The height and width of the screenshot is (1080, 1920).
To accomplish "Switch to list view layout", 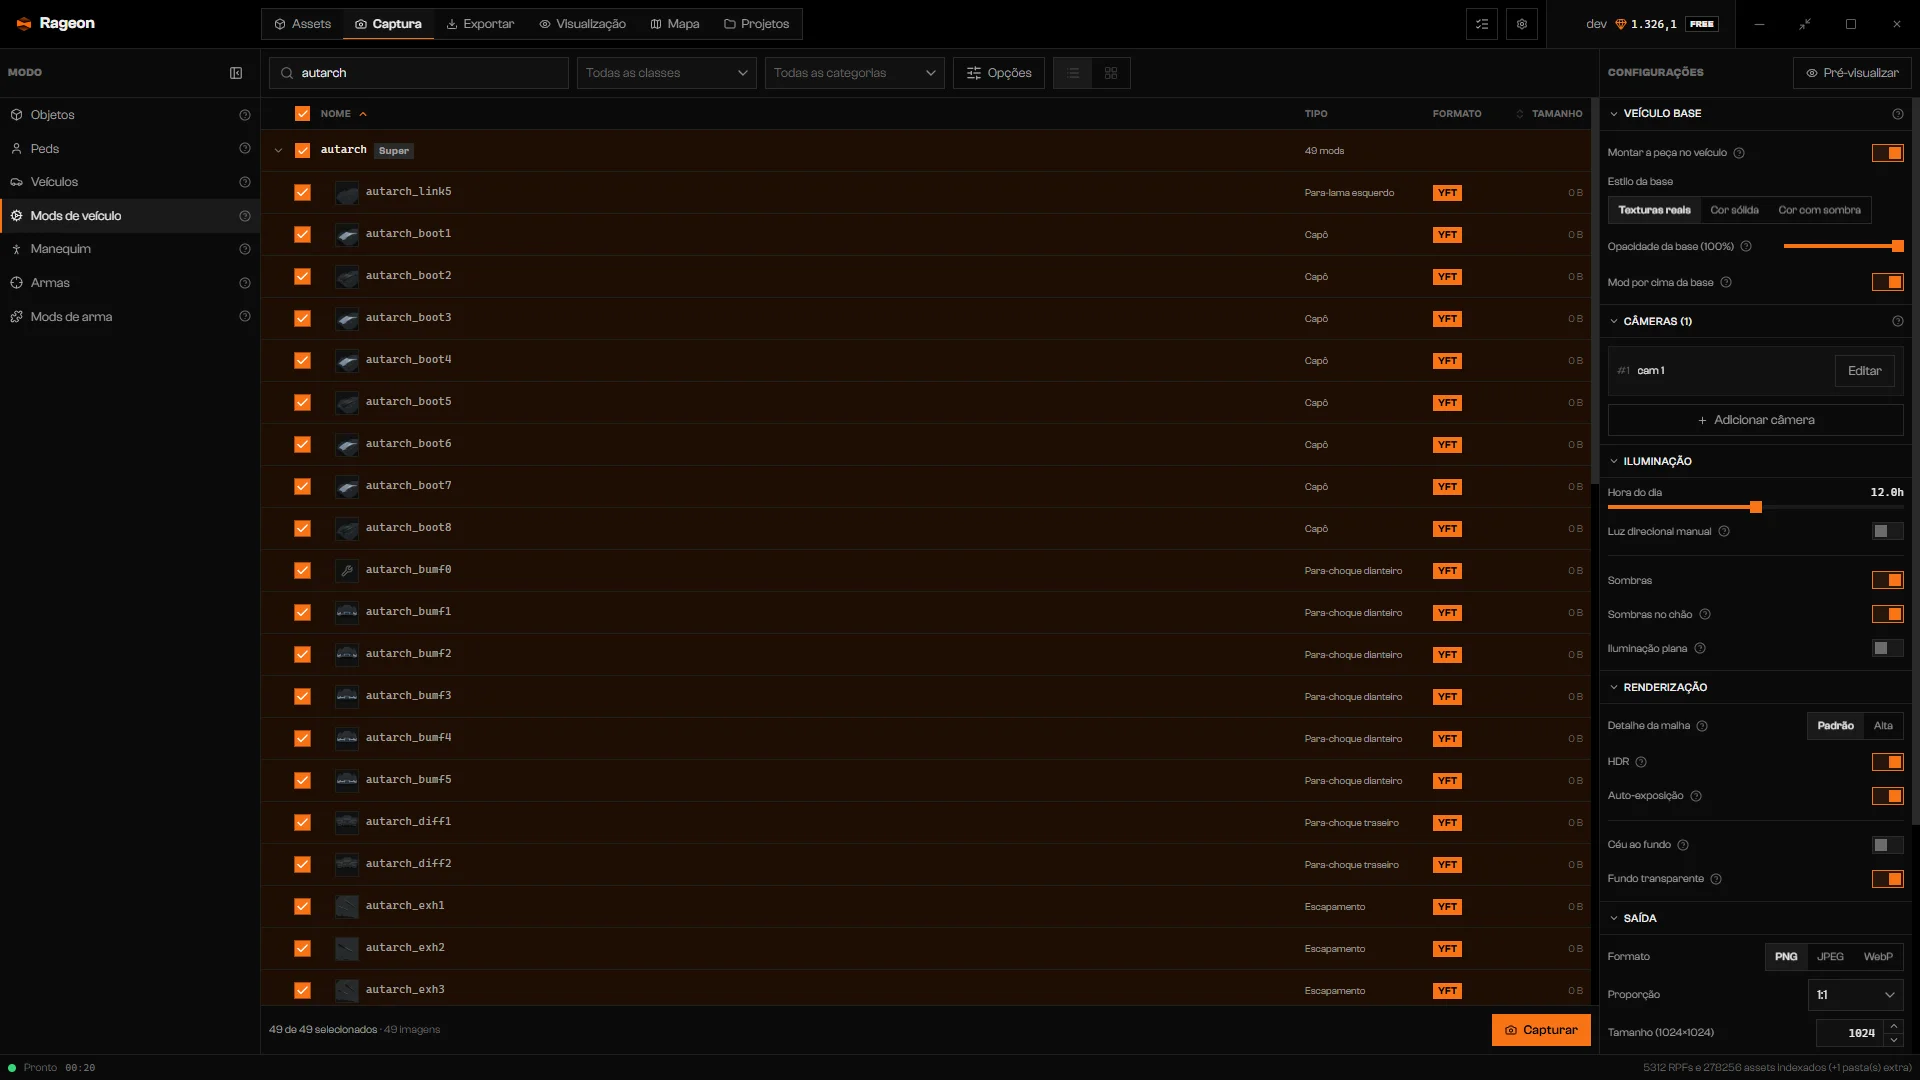I will pos(1073,73).
